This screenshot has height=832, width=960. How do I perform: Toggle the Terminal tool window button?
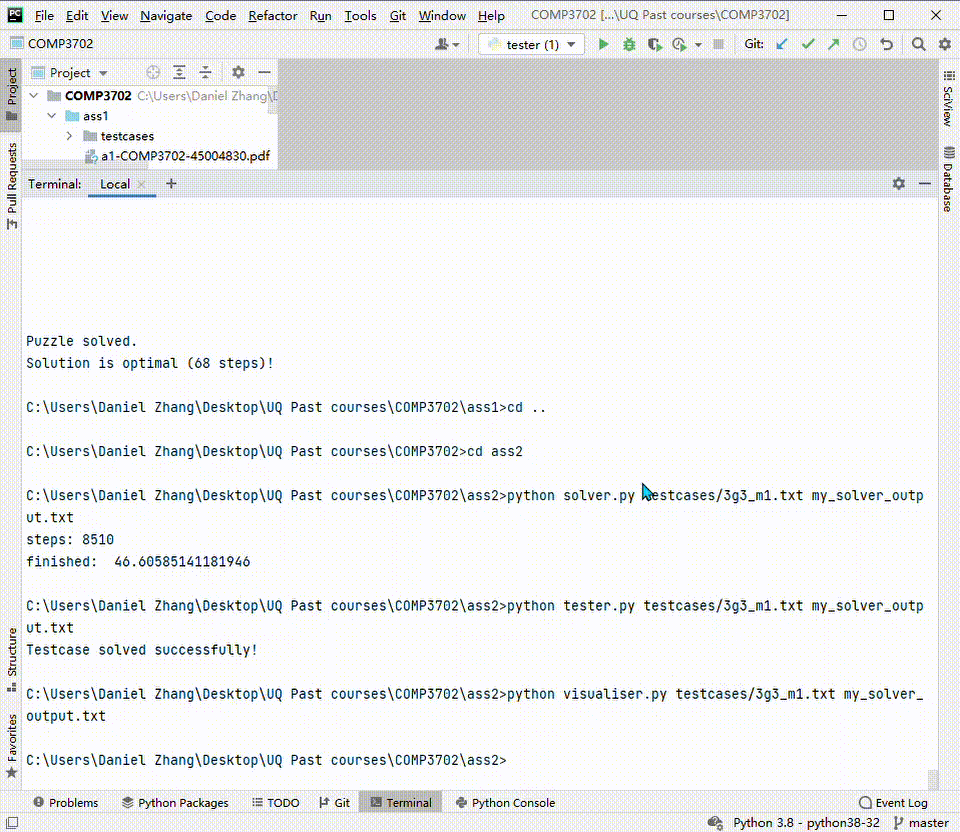click(401, 802)
